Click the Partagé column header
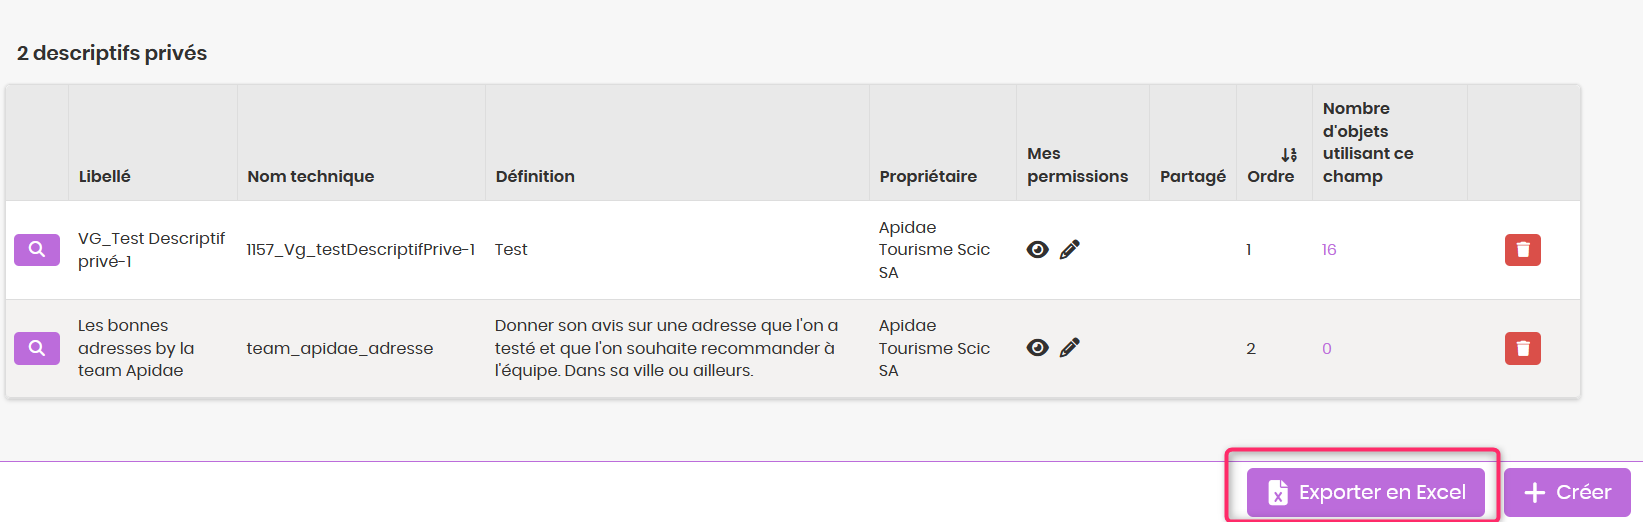1643x522 pixels. (x=1193, y=176)
